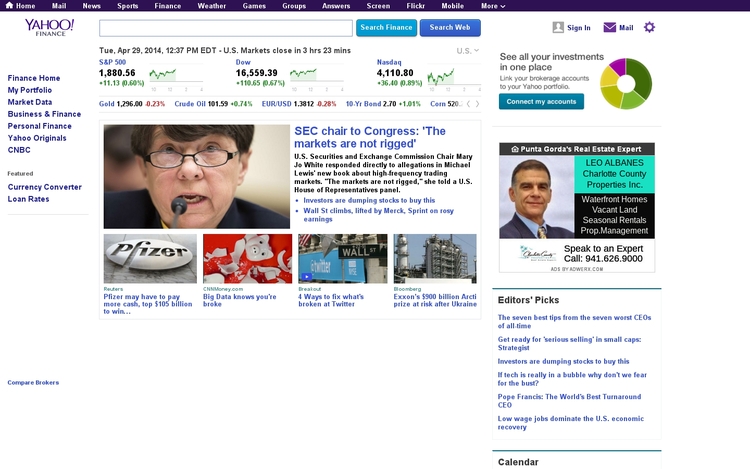Open the settings gear icon
The image size is (750, 469).
[x=649, y=27]
